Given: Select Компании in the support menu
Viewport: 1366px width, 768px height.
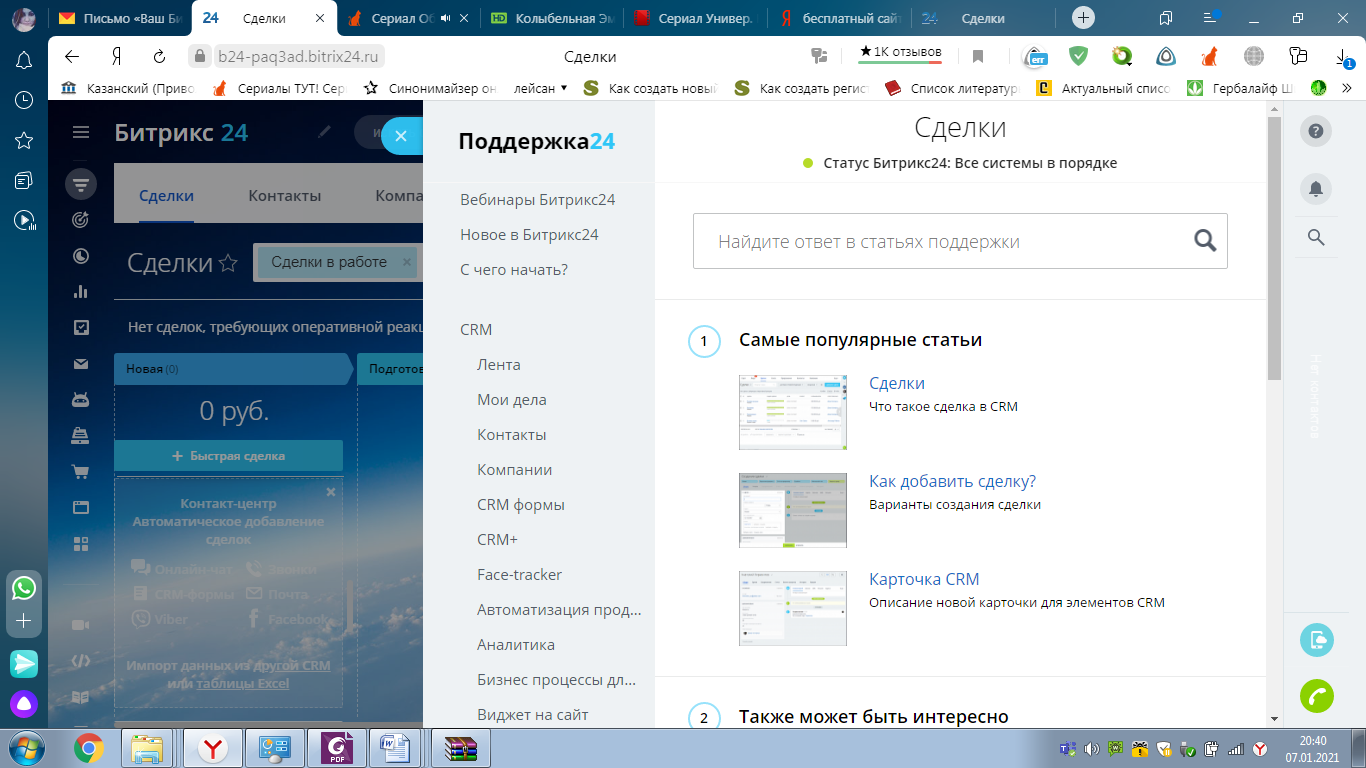Looking at the screenshot, I should pos(515,470).
